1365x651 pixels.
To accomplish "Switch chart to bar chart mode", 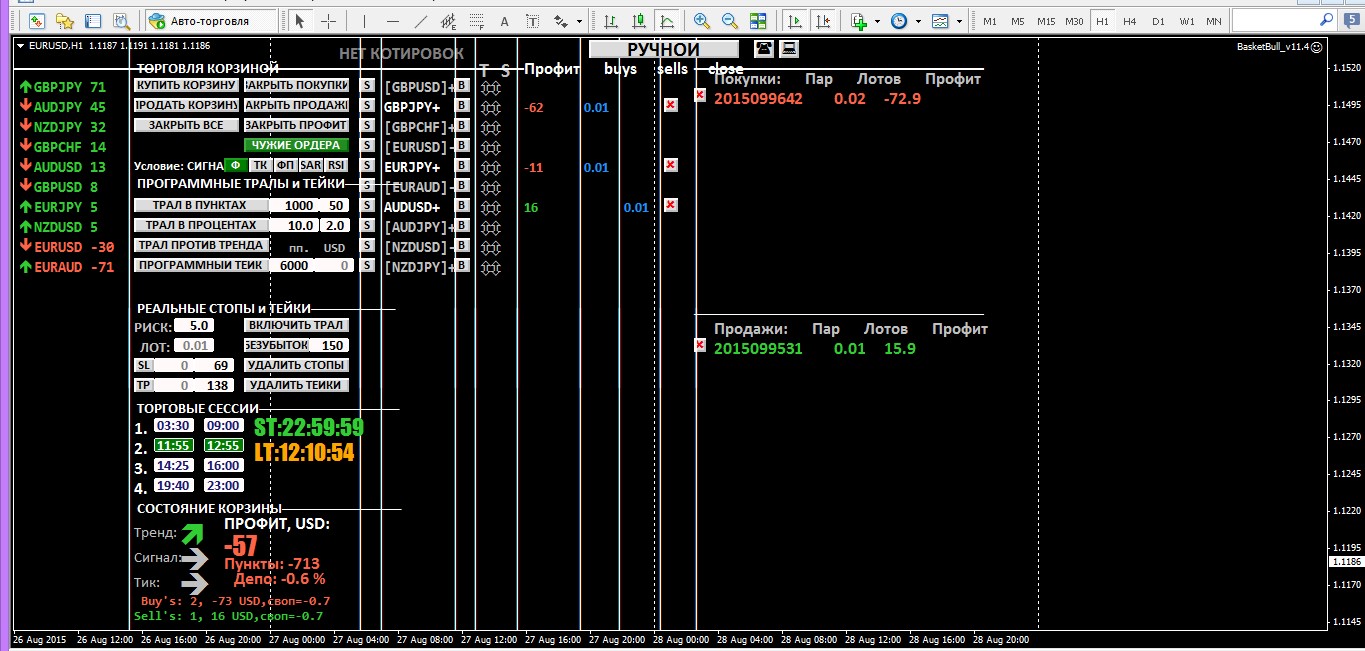I will (610, 20).
